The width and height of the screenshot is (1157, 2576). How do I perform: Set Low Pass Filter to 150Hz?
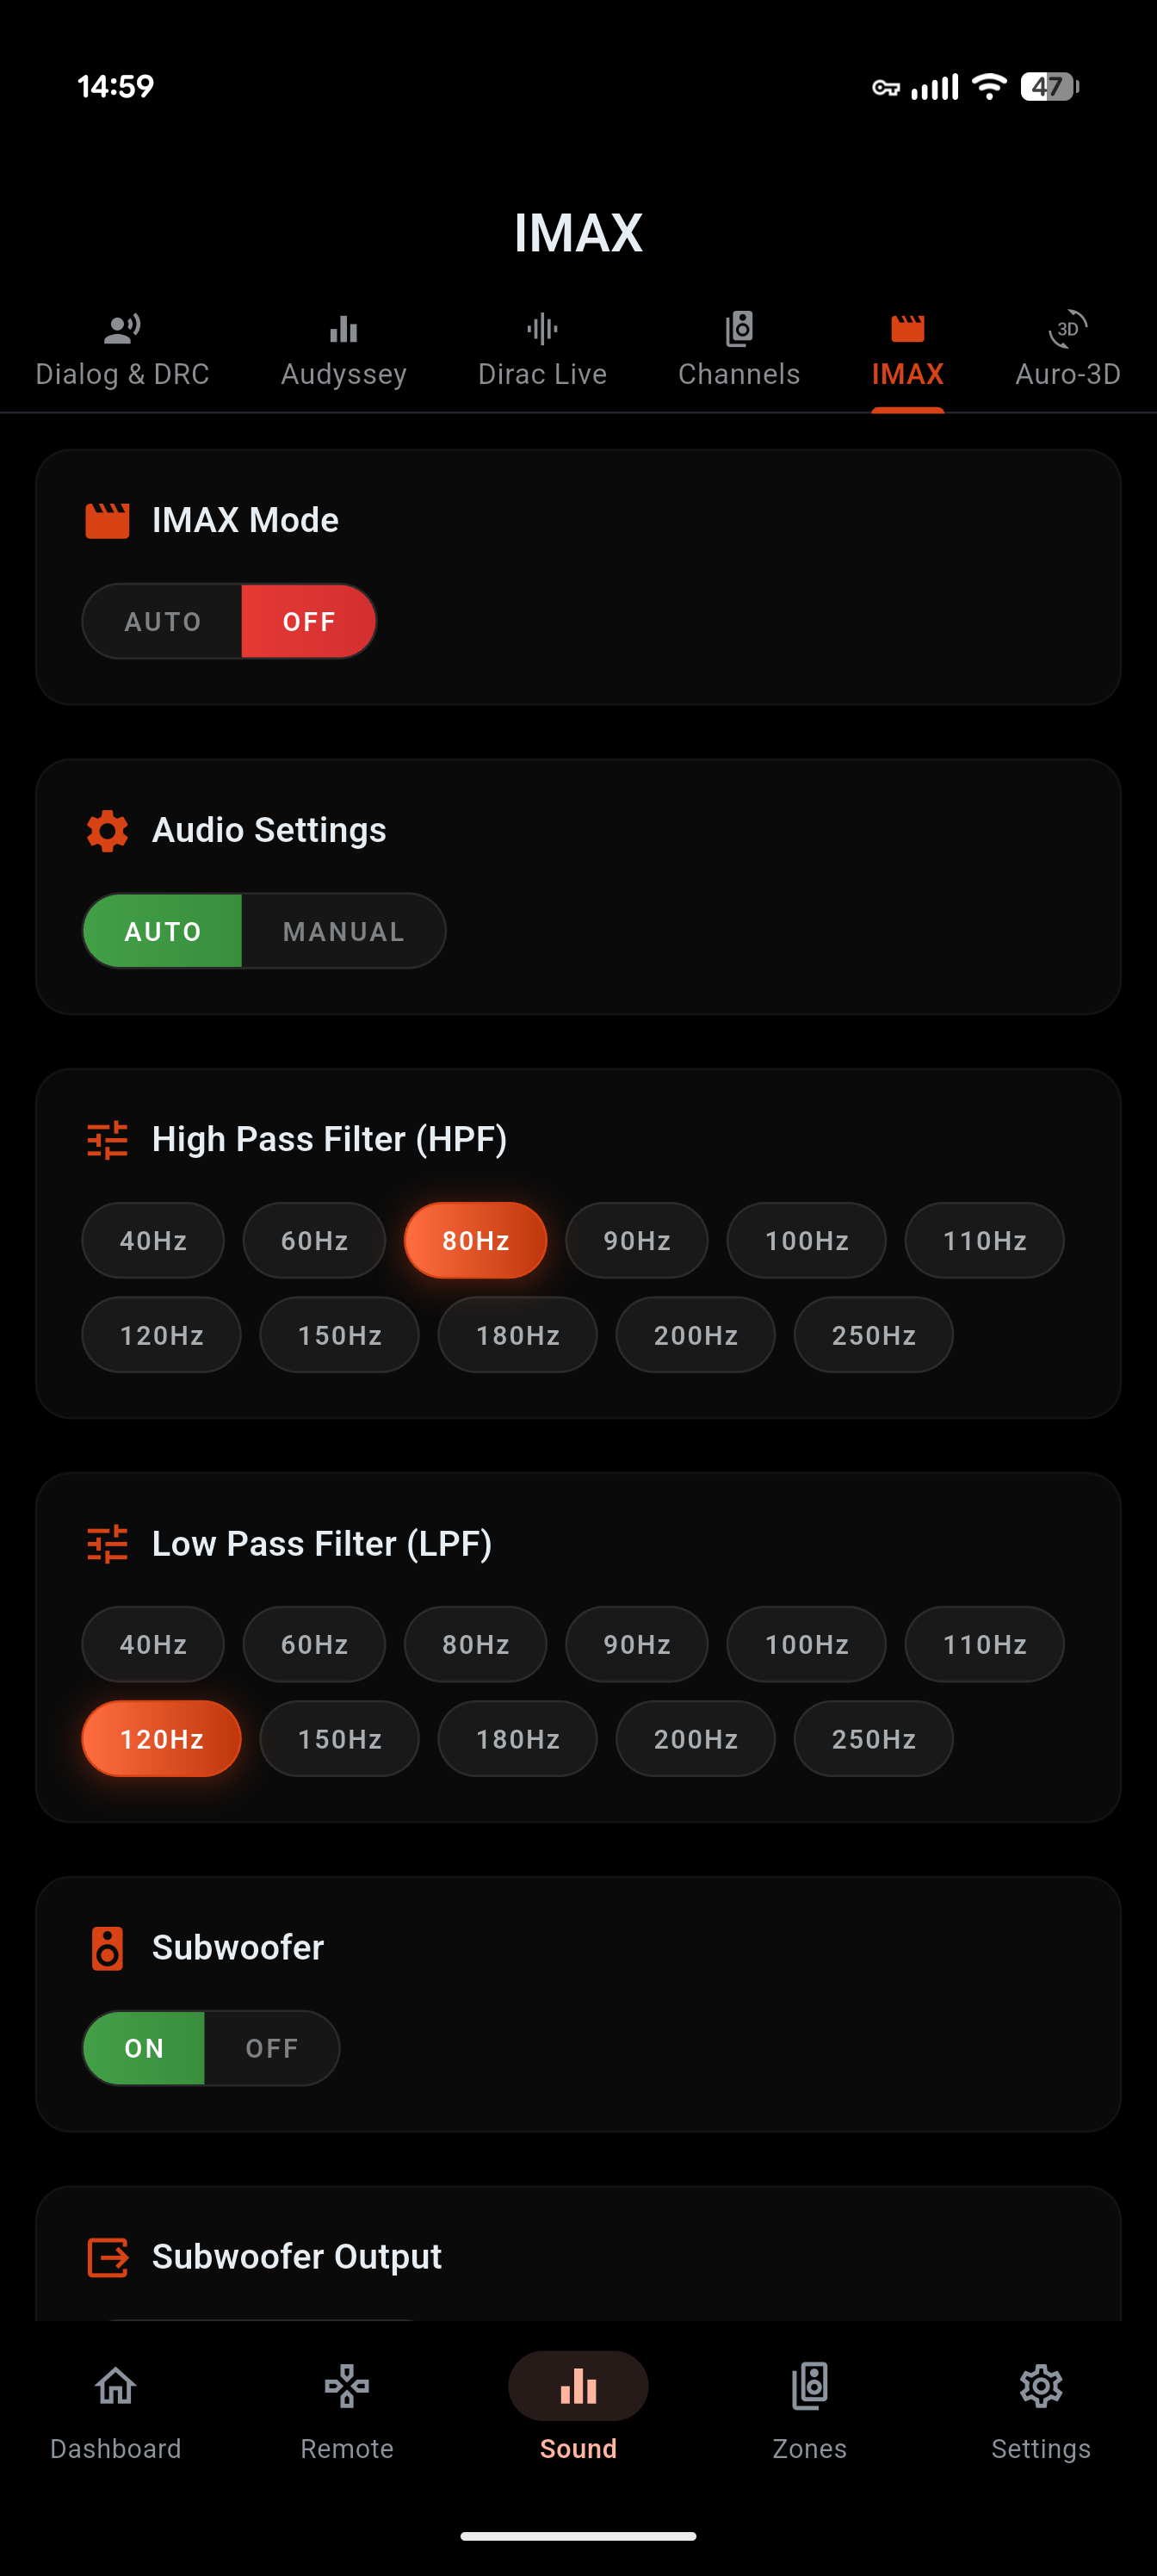(x=339, y=1739)
